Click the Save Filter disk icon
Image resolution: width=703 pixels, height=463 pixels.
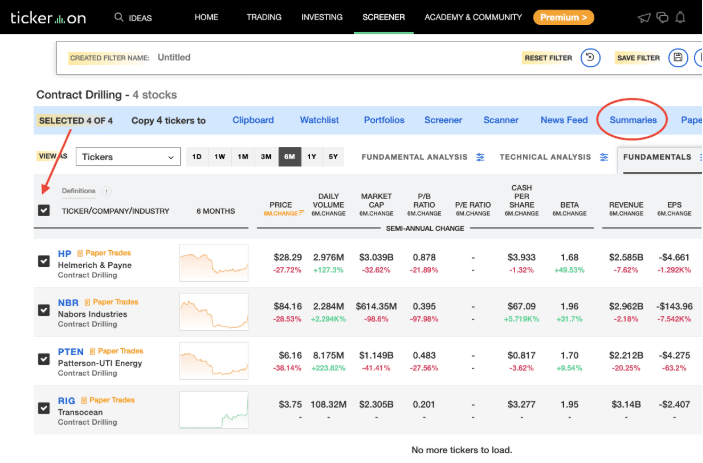click(x=678, y=58)
